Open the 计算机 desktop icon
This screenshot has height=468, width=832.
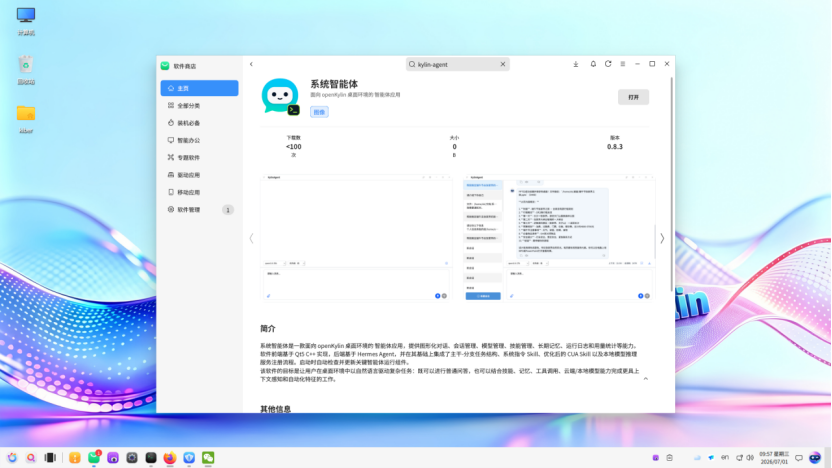(x=26, y=21)
